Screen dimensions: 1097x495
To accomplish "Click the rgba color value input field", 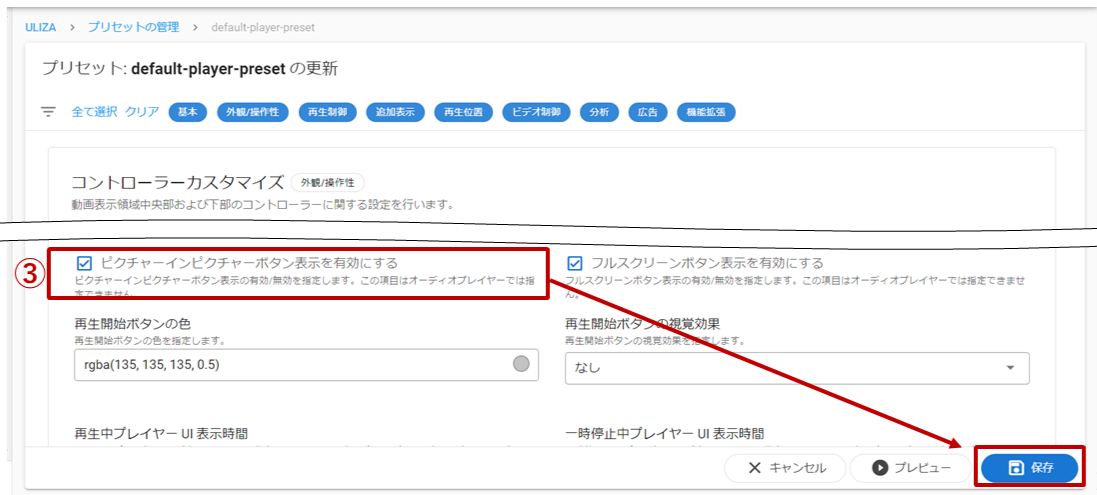I will tap(290, 365).
